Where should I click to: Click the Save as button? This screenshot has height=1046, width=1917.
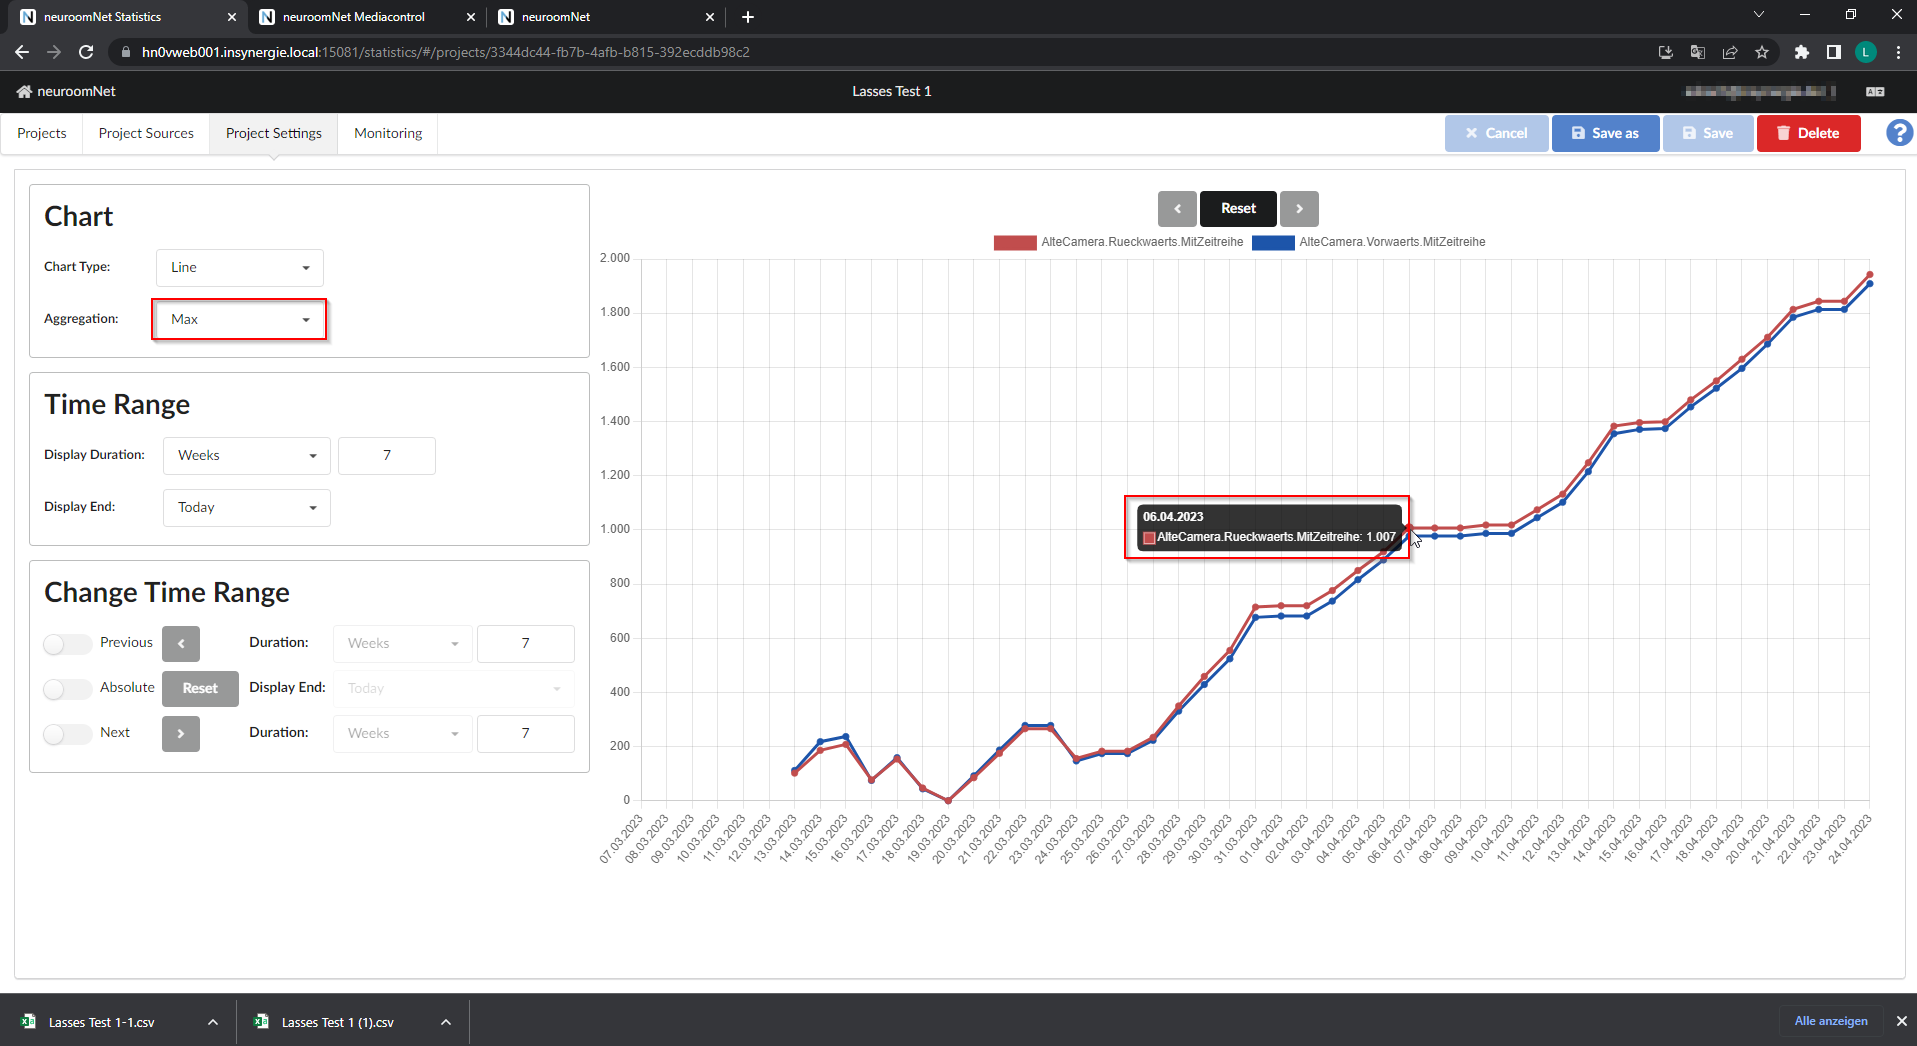[x=1604, y=133]
